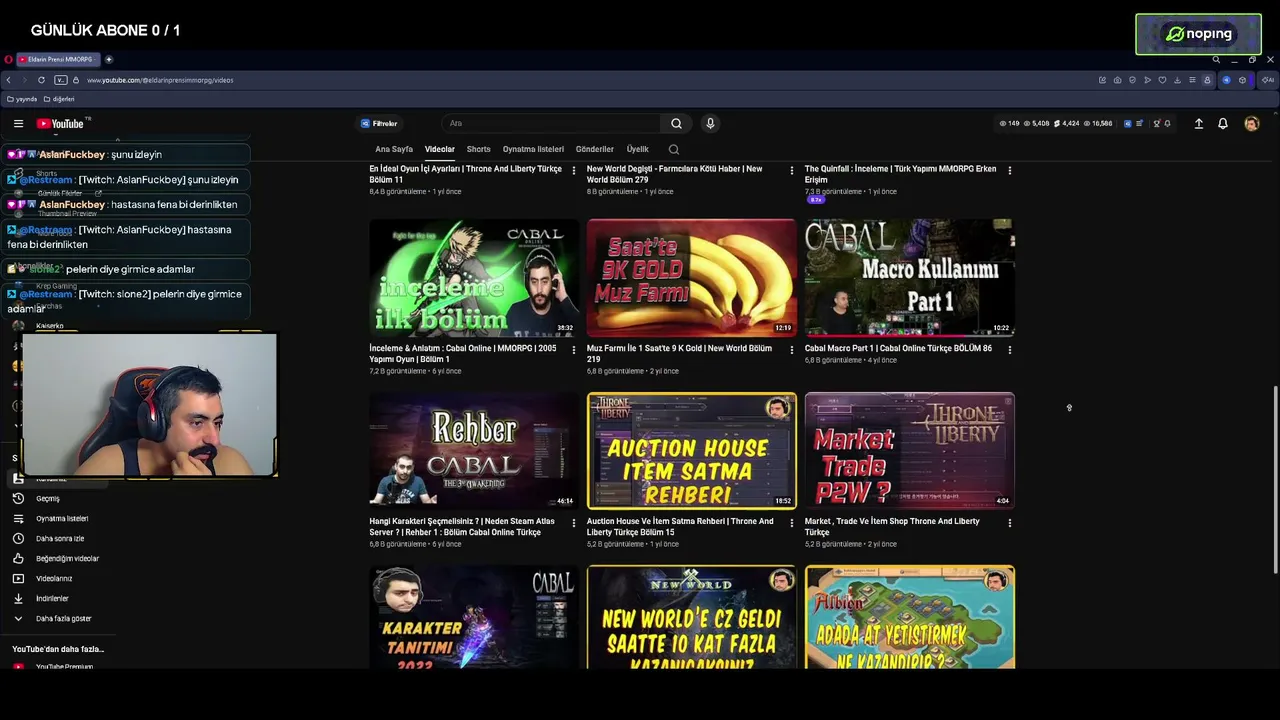Viewport: 1280px width, 720px height.
Task: Open the Rehber Cabal thumbnail
Action: (x=474, y=451)
